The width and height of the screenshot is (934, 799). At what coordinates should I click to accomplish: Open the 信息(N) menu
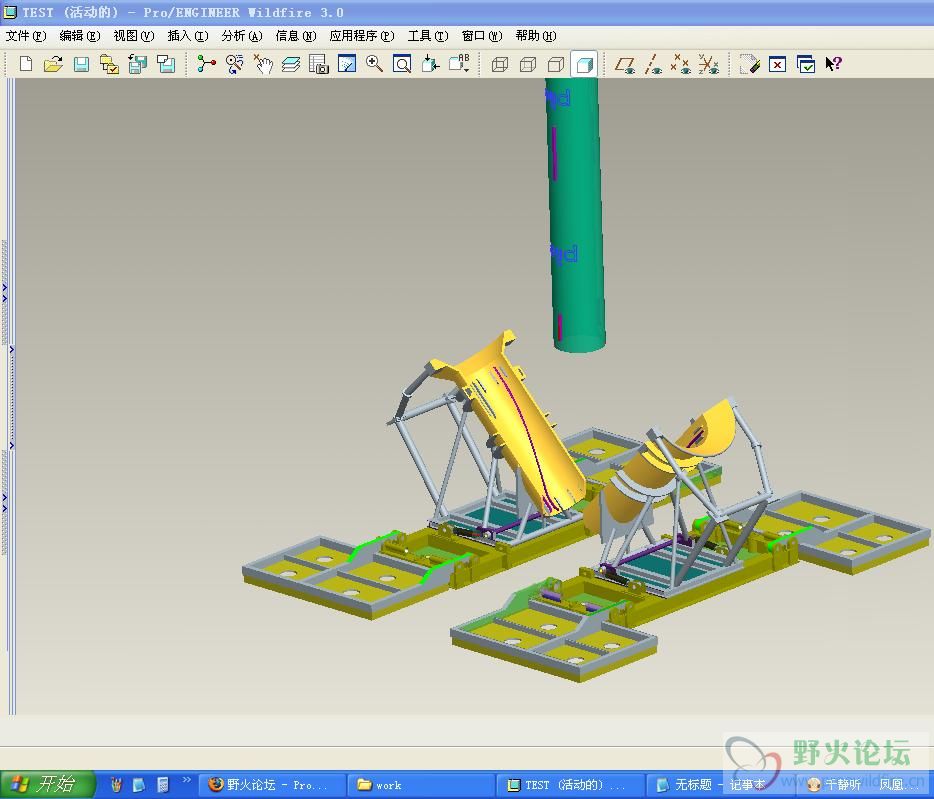[296, 36]
